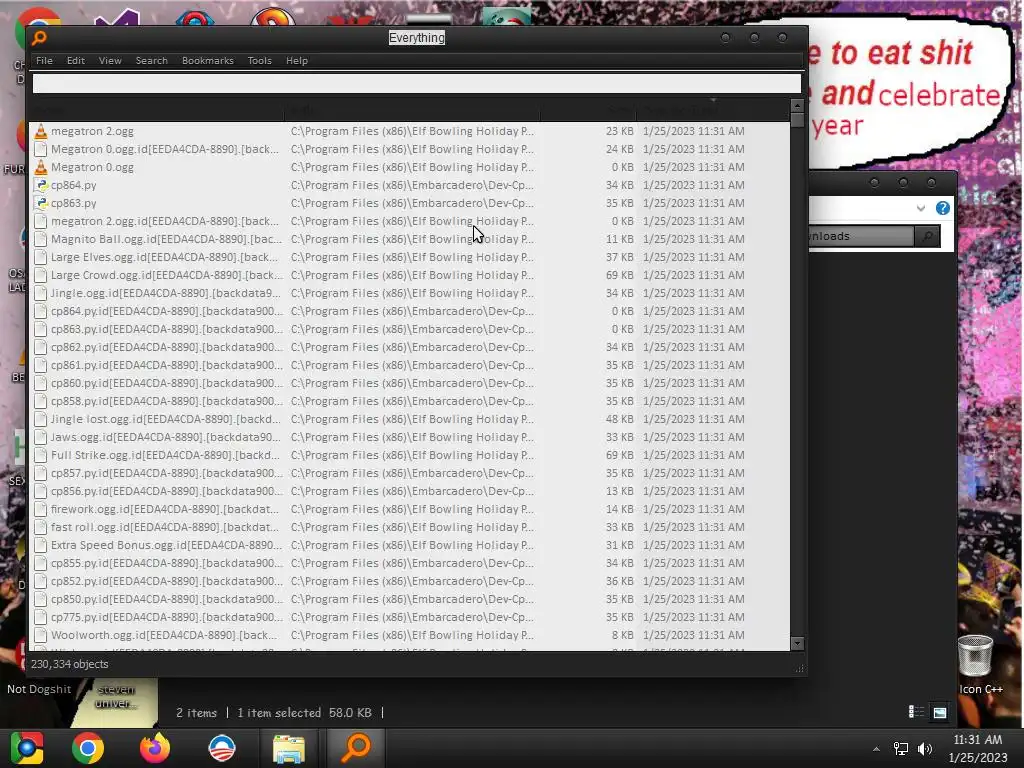
Task: Select 'fast roll.ogg.id' file name
Action: click(165, 527)
